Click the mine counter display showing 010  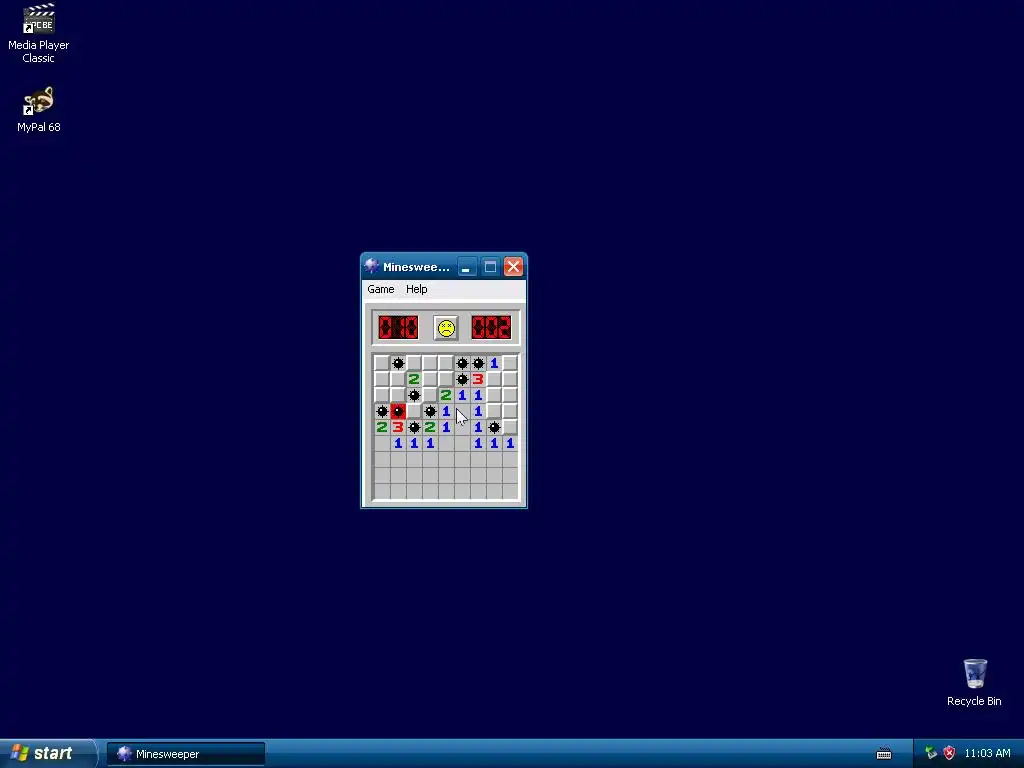pyautogui.click(x=398, y=328)
